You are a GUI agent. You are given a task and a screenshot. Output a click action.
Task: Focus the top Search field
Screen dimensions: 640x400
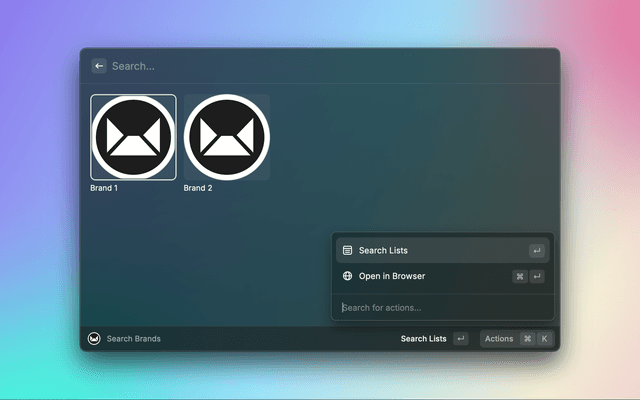300,66
